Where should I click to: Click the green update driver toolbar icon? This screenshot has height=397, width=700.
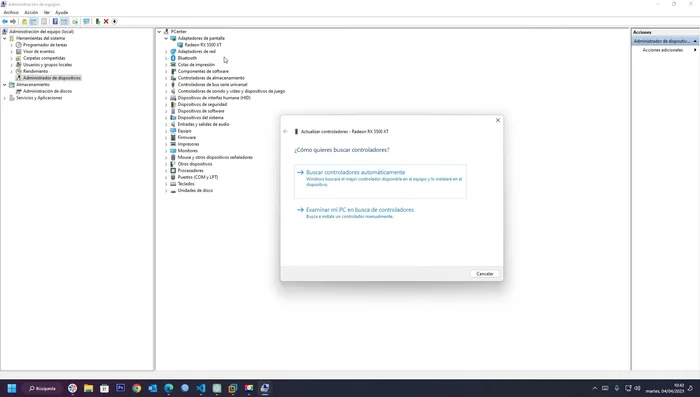pyautogui.click(x=98, y=21)
